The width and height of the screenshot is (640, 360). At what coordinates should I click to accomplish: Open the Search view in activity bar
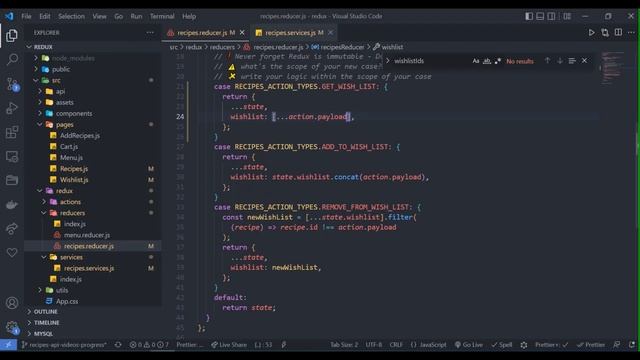point(12,60)
